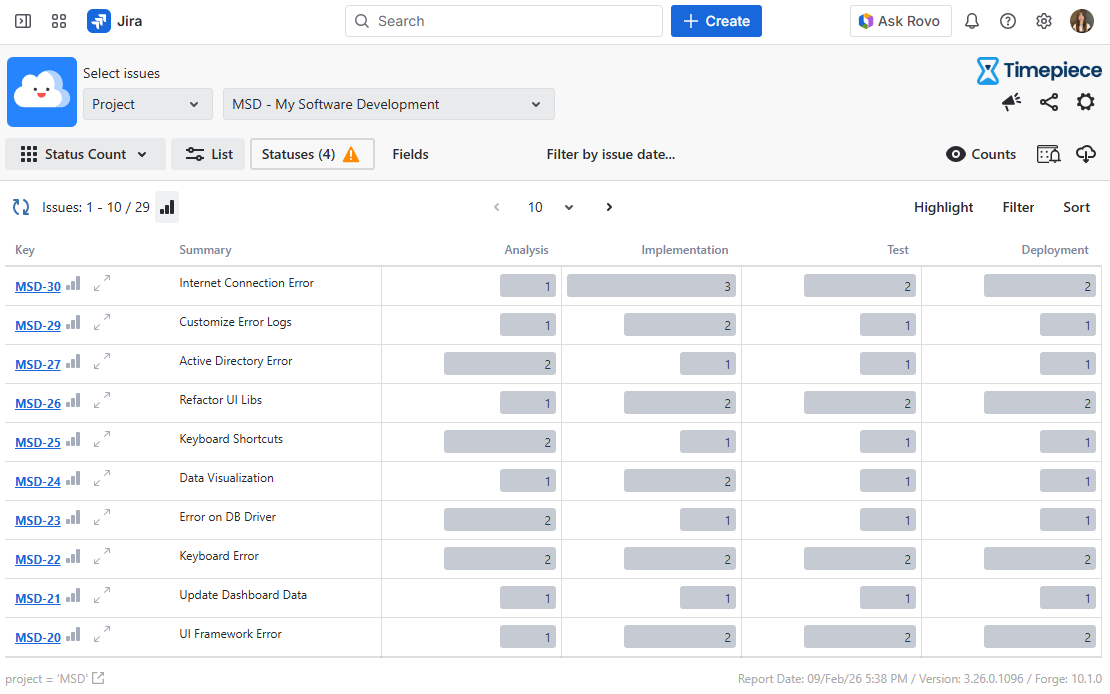Open the app switcher grid icon
This screenshot has width=1110, height=694.
[59, 21]
